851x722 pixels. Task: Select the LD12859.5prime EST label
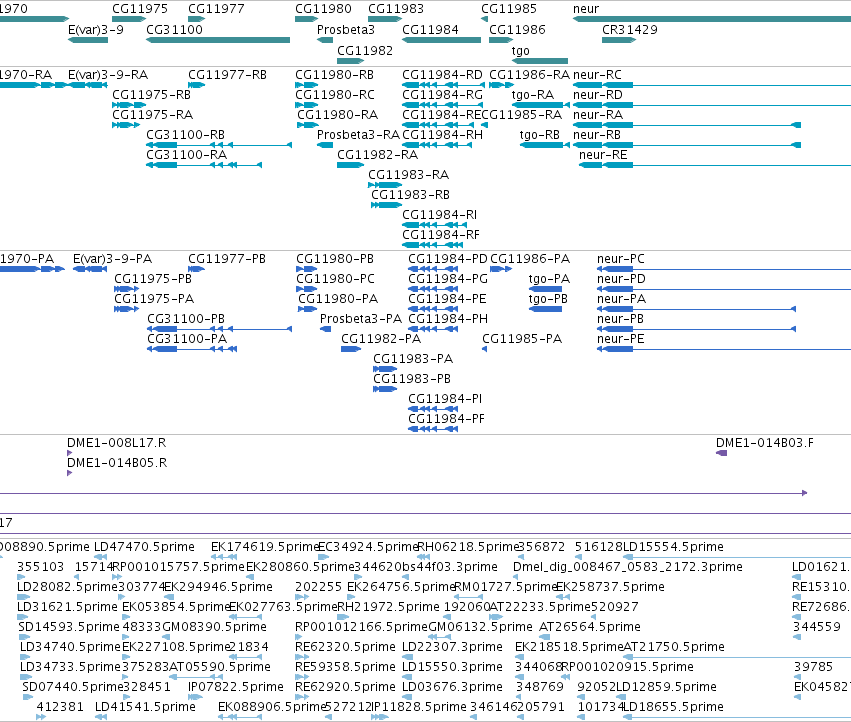tap(666, 687)
